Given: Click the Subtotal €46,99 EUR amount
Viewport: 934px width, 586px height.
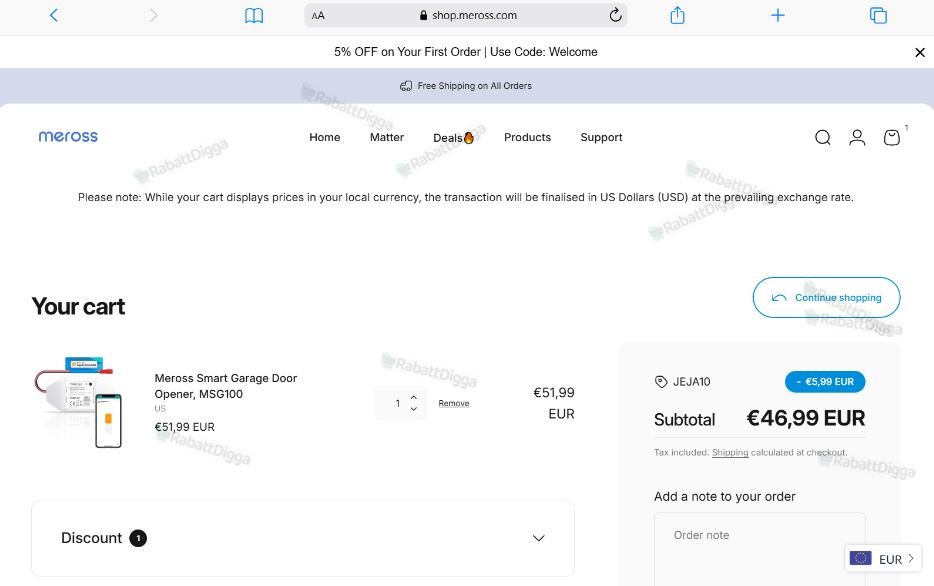Looking at the screenshot, I should pos(805,418).
